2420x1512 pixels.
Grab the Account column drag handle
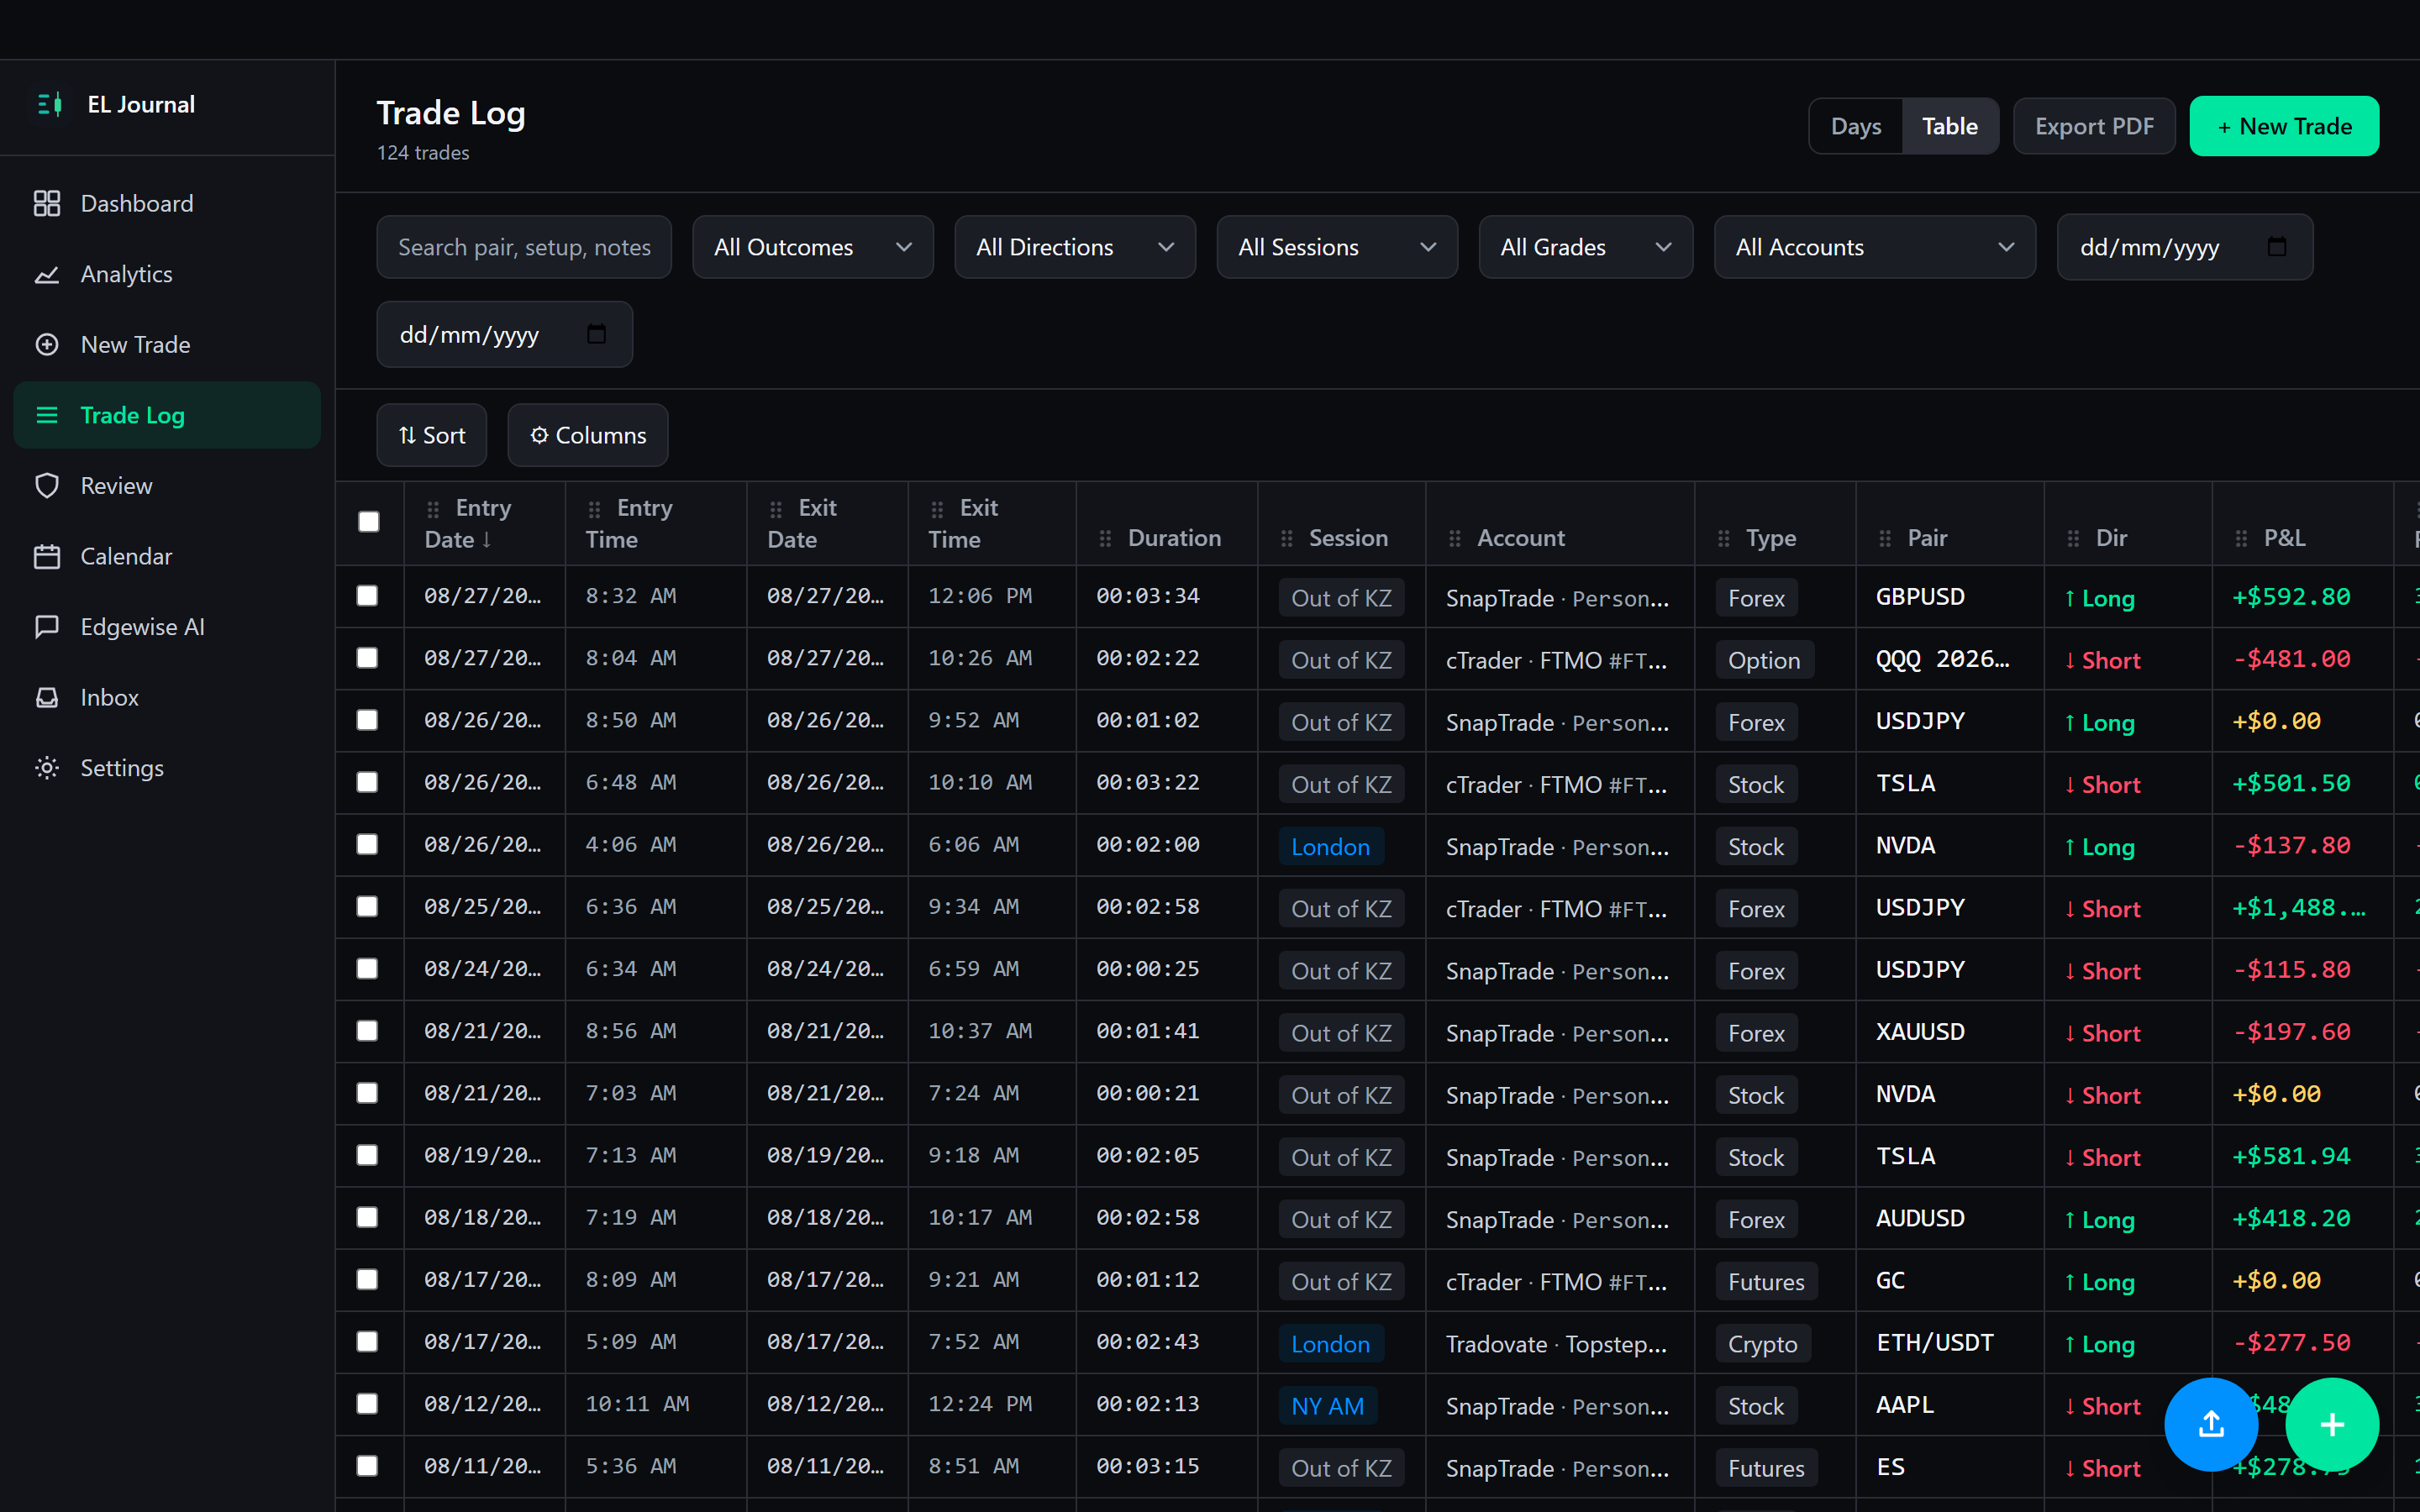(1455, 539)
